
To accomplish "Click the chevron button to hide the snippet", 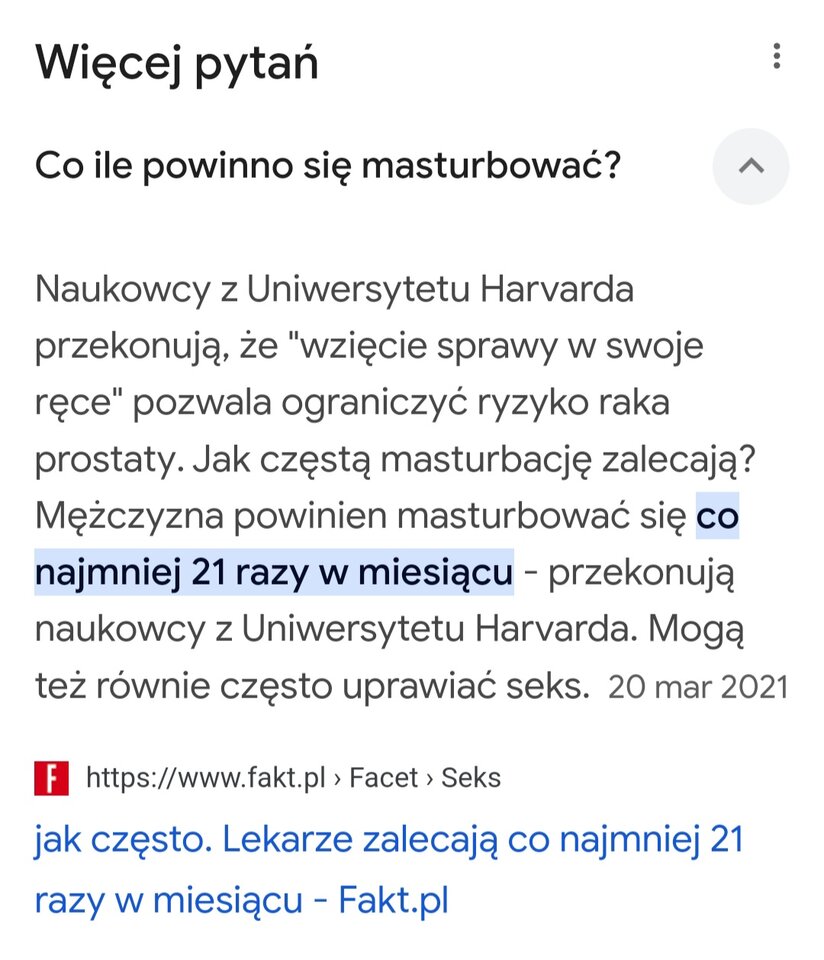I will coord(751,166).
